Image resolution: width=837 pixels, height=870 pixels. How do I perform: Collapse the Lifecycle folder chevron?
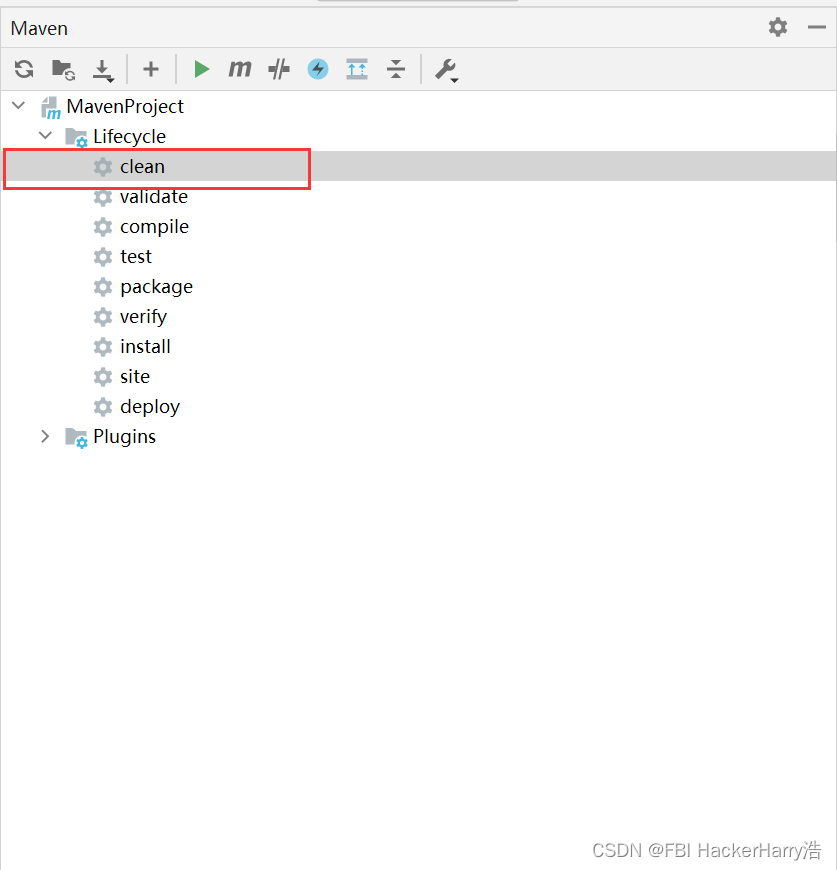(45, 135)
